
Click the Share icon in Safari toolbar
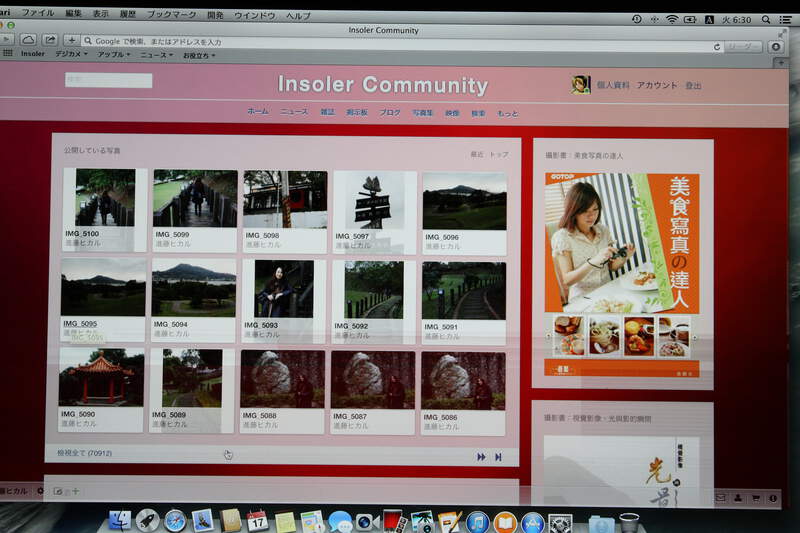point(50,40)
